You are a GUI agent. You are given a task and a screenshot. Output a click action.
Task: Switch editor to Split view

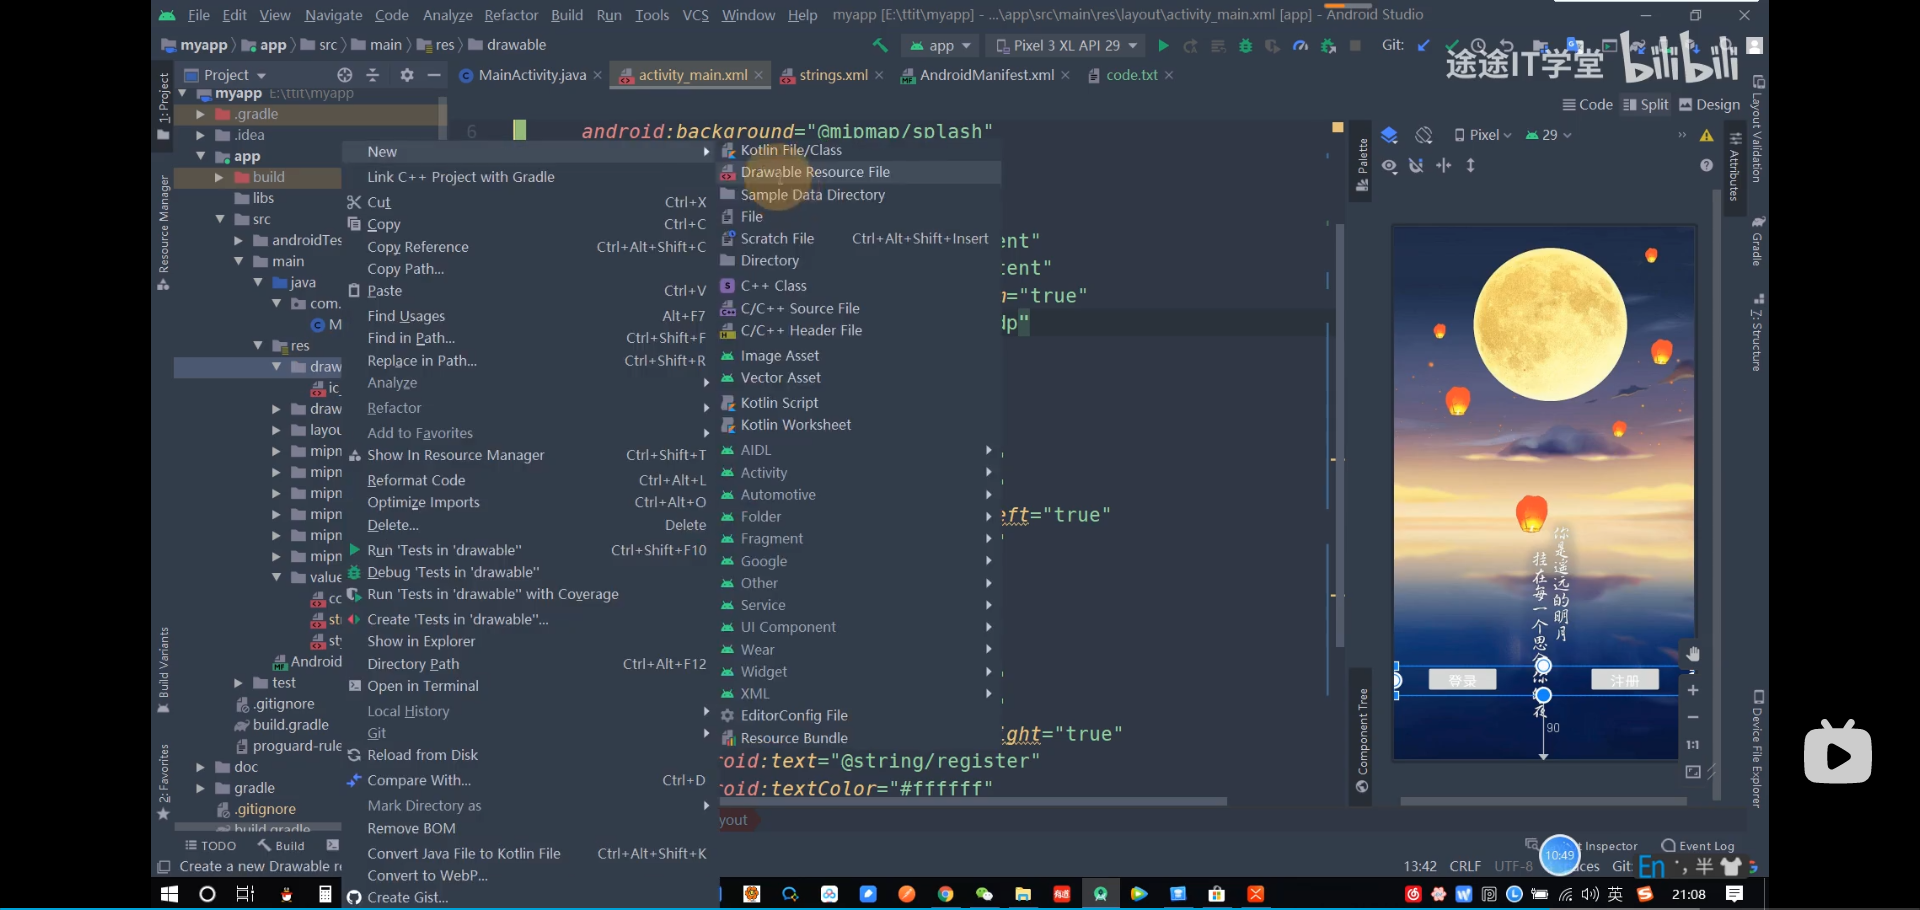point(1646,105)
